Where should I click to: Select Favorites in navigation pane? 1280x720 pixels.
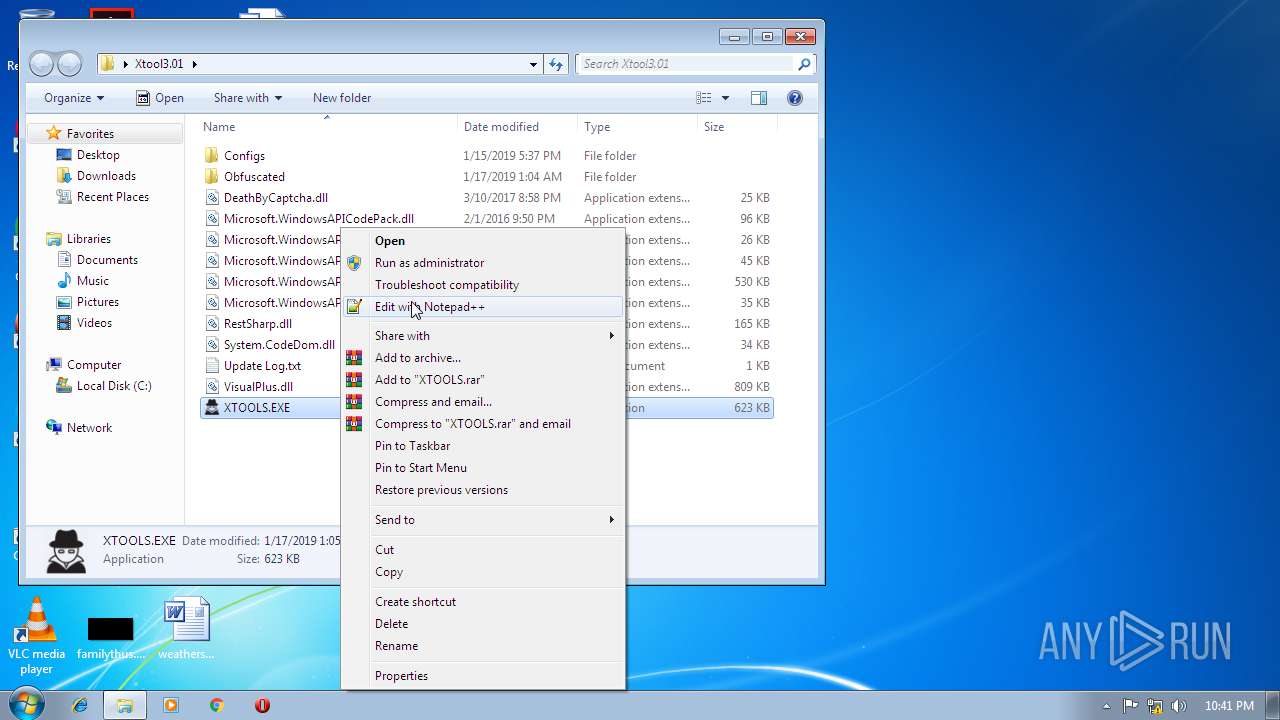(x=90, y=134)
